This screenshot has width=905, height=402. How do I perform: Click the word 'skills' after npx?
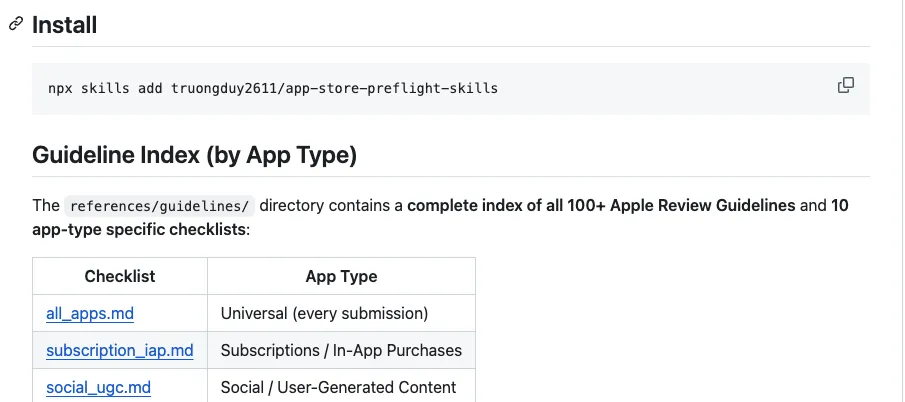(x=106, y=88)
